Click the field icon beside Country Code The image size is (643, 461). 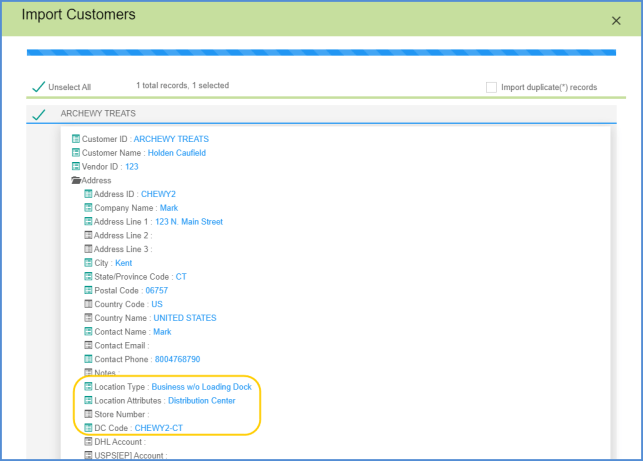[x=88, y=304]
